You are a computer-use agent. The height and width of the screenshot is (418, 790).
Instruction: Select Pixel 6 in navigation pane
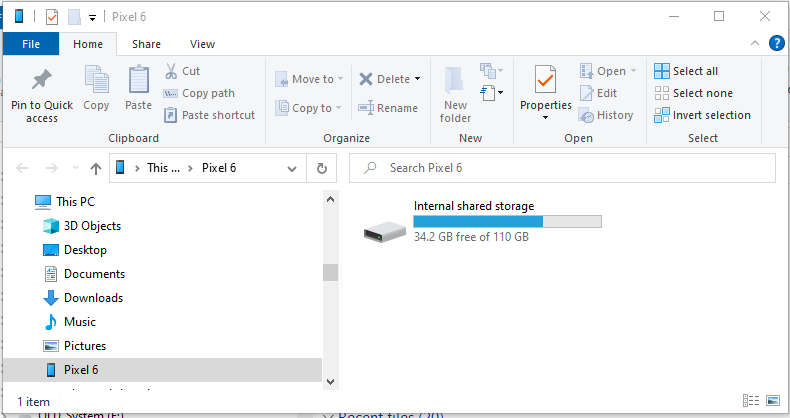[162, 370]
